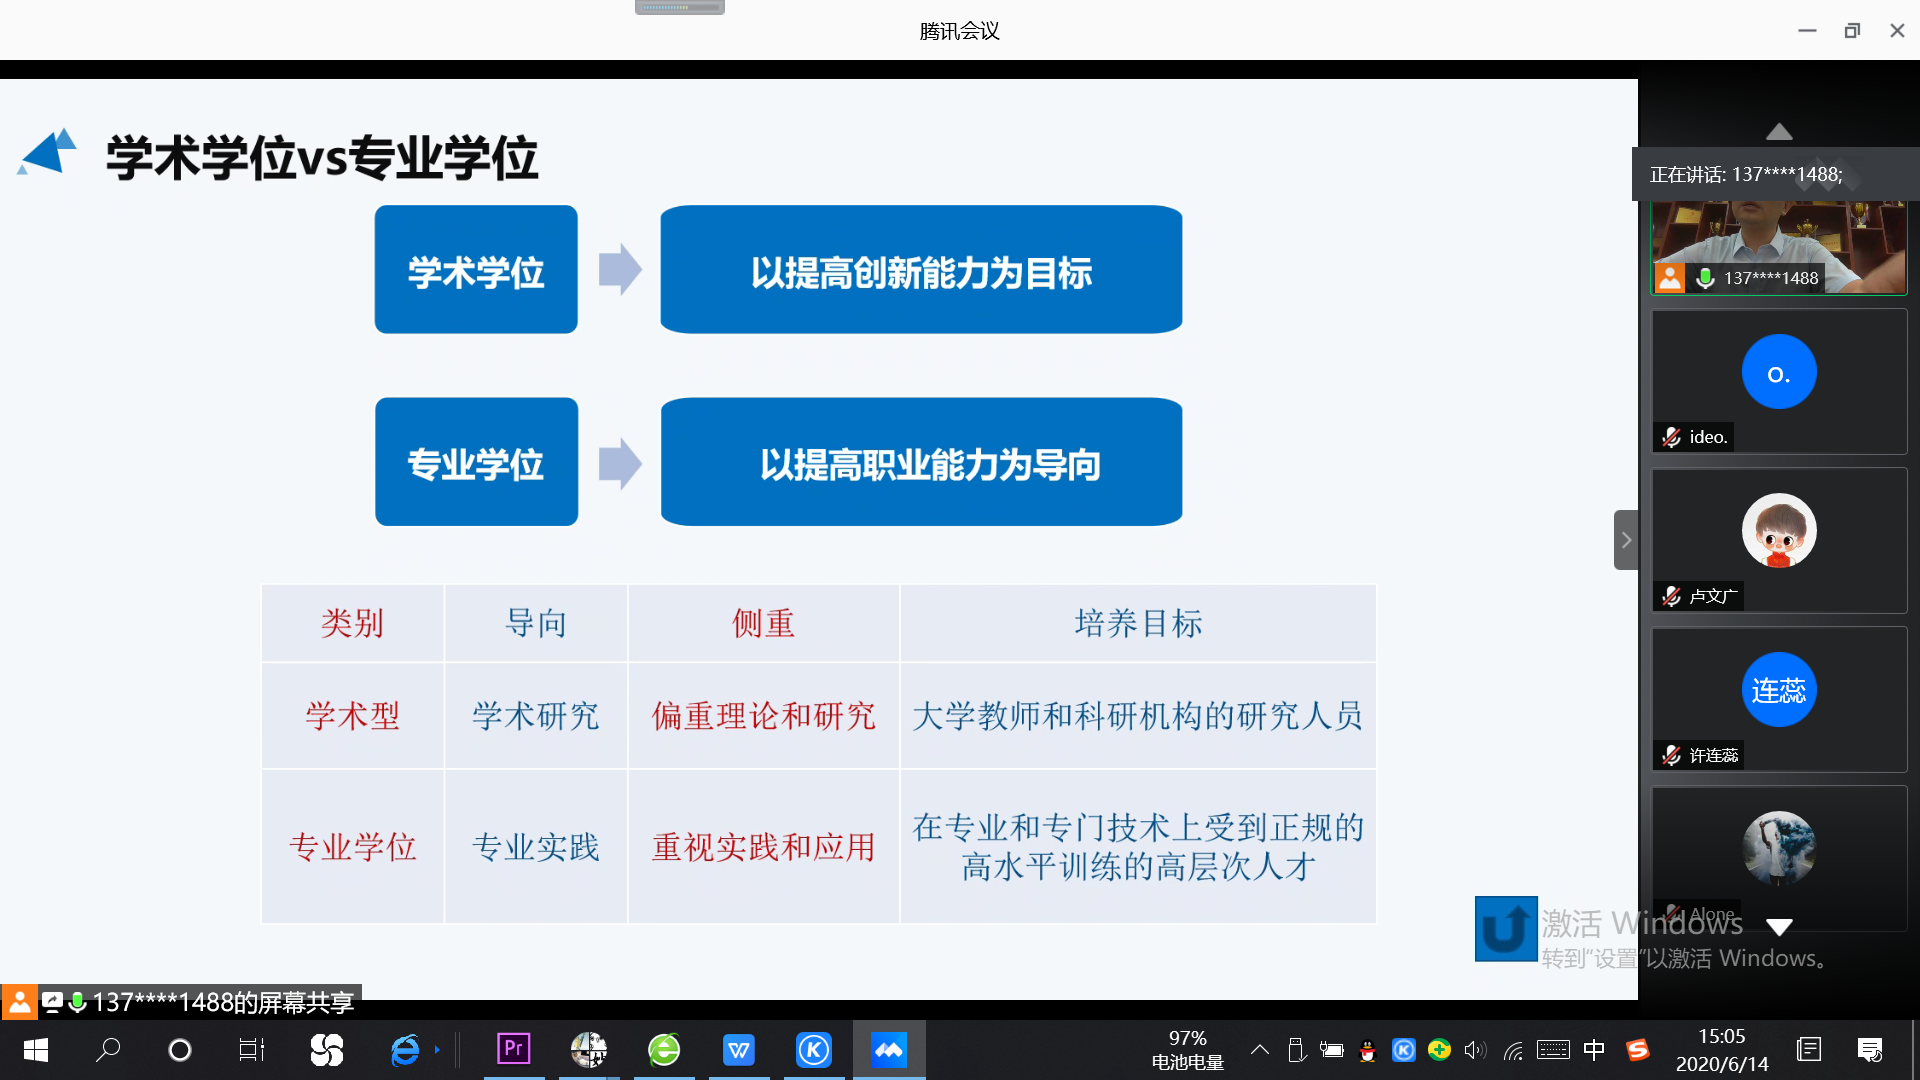Switch Chinese input mode indicator 中

pyautogui.click(x=1594, y=1049)
